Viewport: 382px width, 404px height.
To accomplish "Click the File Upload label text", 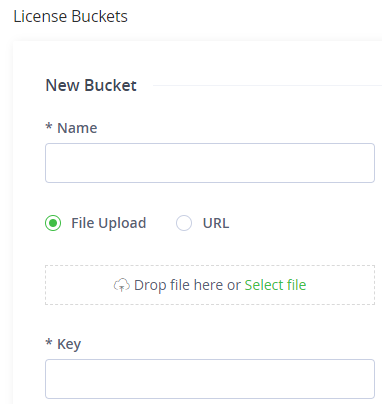I will 109,223.
